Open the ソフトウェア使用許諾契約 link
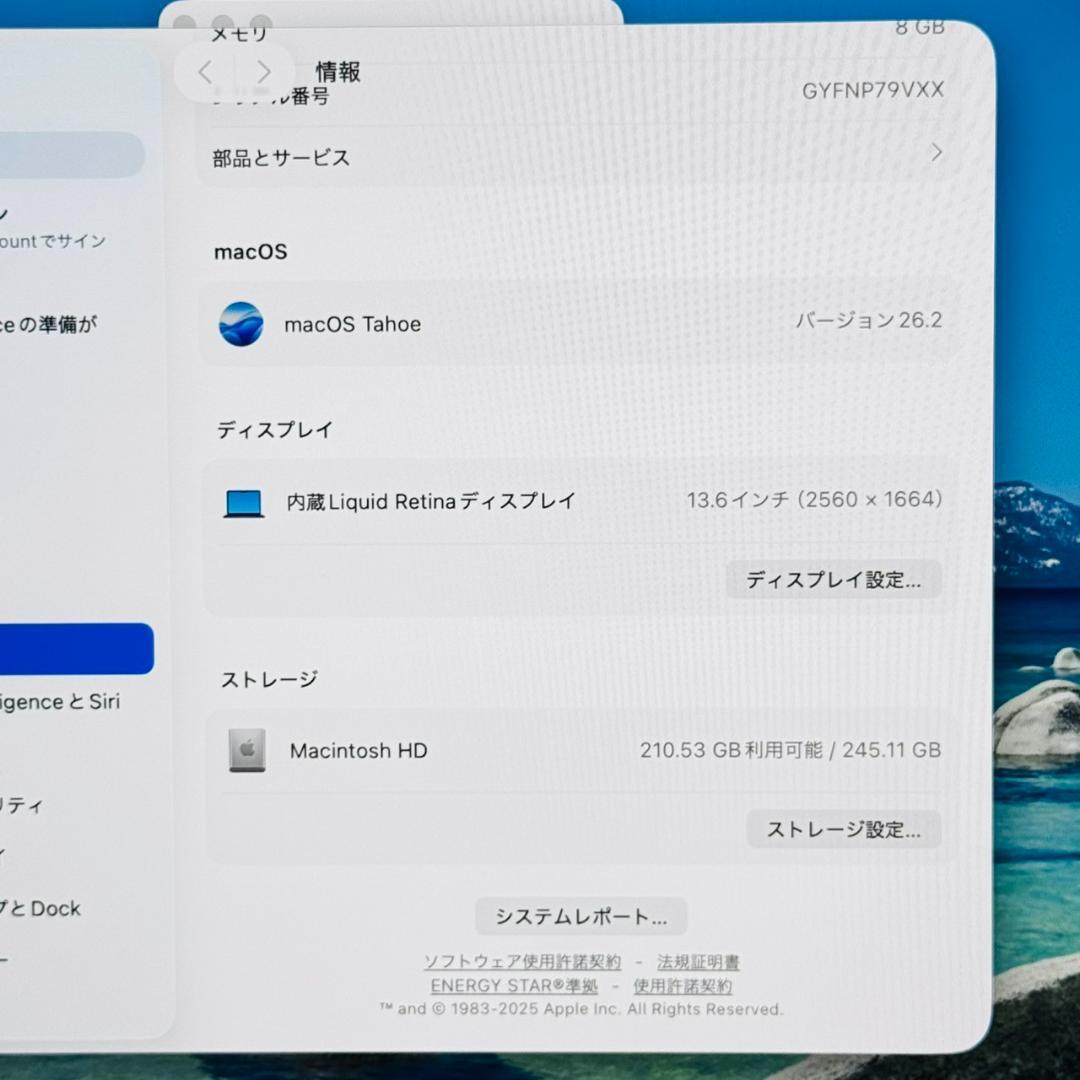This screenshot has height=1080, width=1080. click(523, 962)
